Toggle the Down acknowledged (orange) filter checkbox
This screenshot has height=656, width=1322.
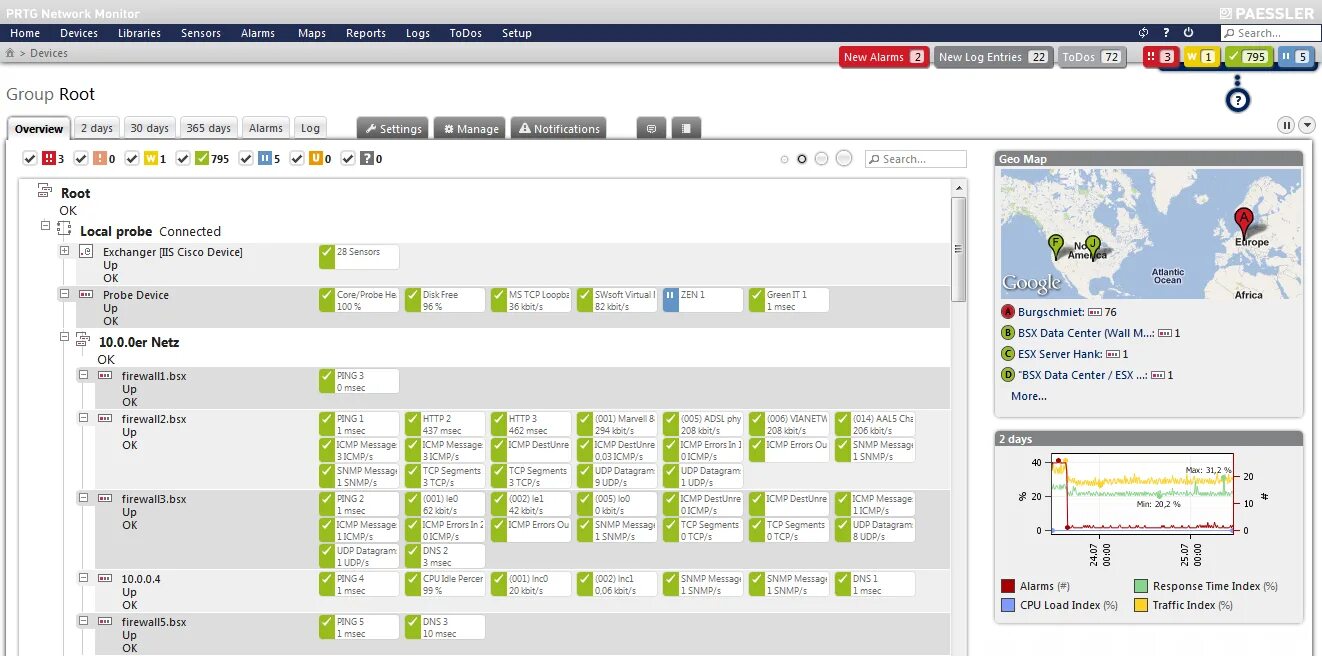click(x=79, y=158)
